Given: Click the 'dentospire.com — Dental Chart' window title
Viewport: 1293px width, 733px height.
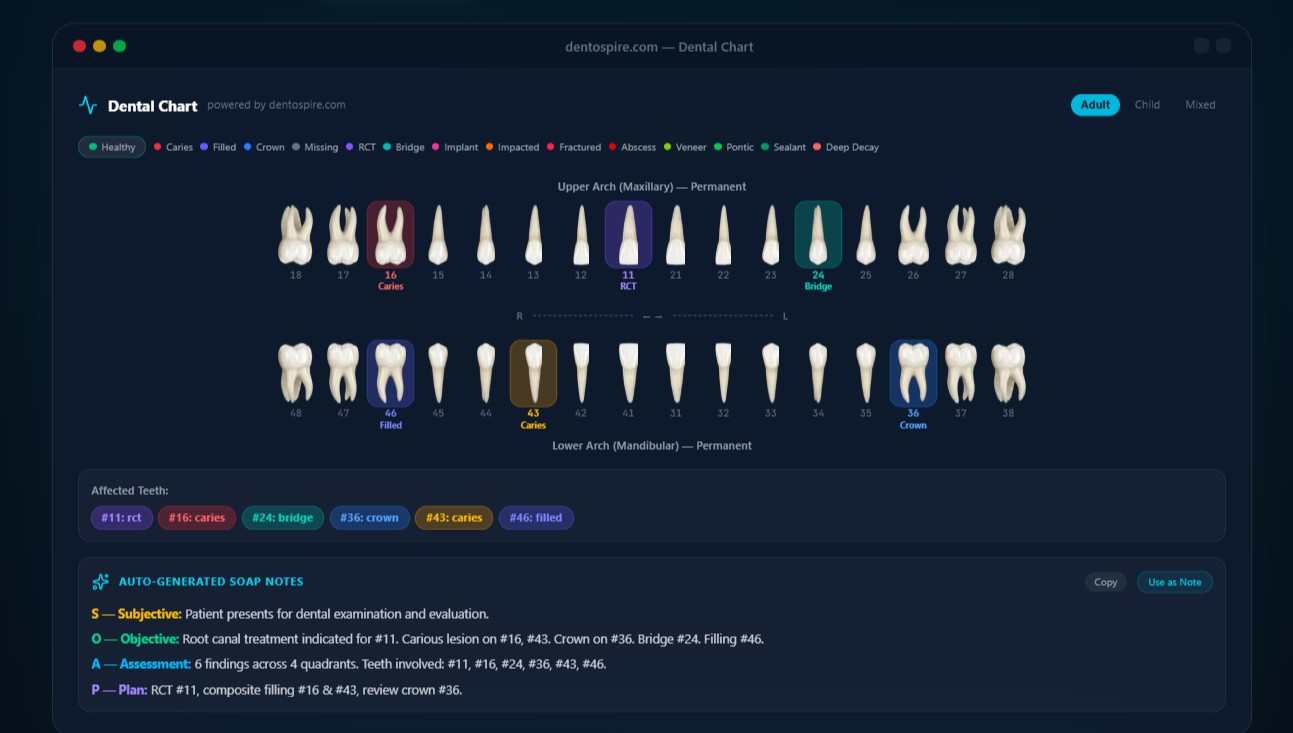Looking at the screenshot, I should coord(659,47).
